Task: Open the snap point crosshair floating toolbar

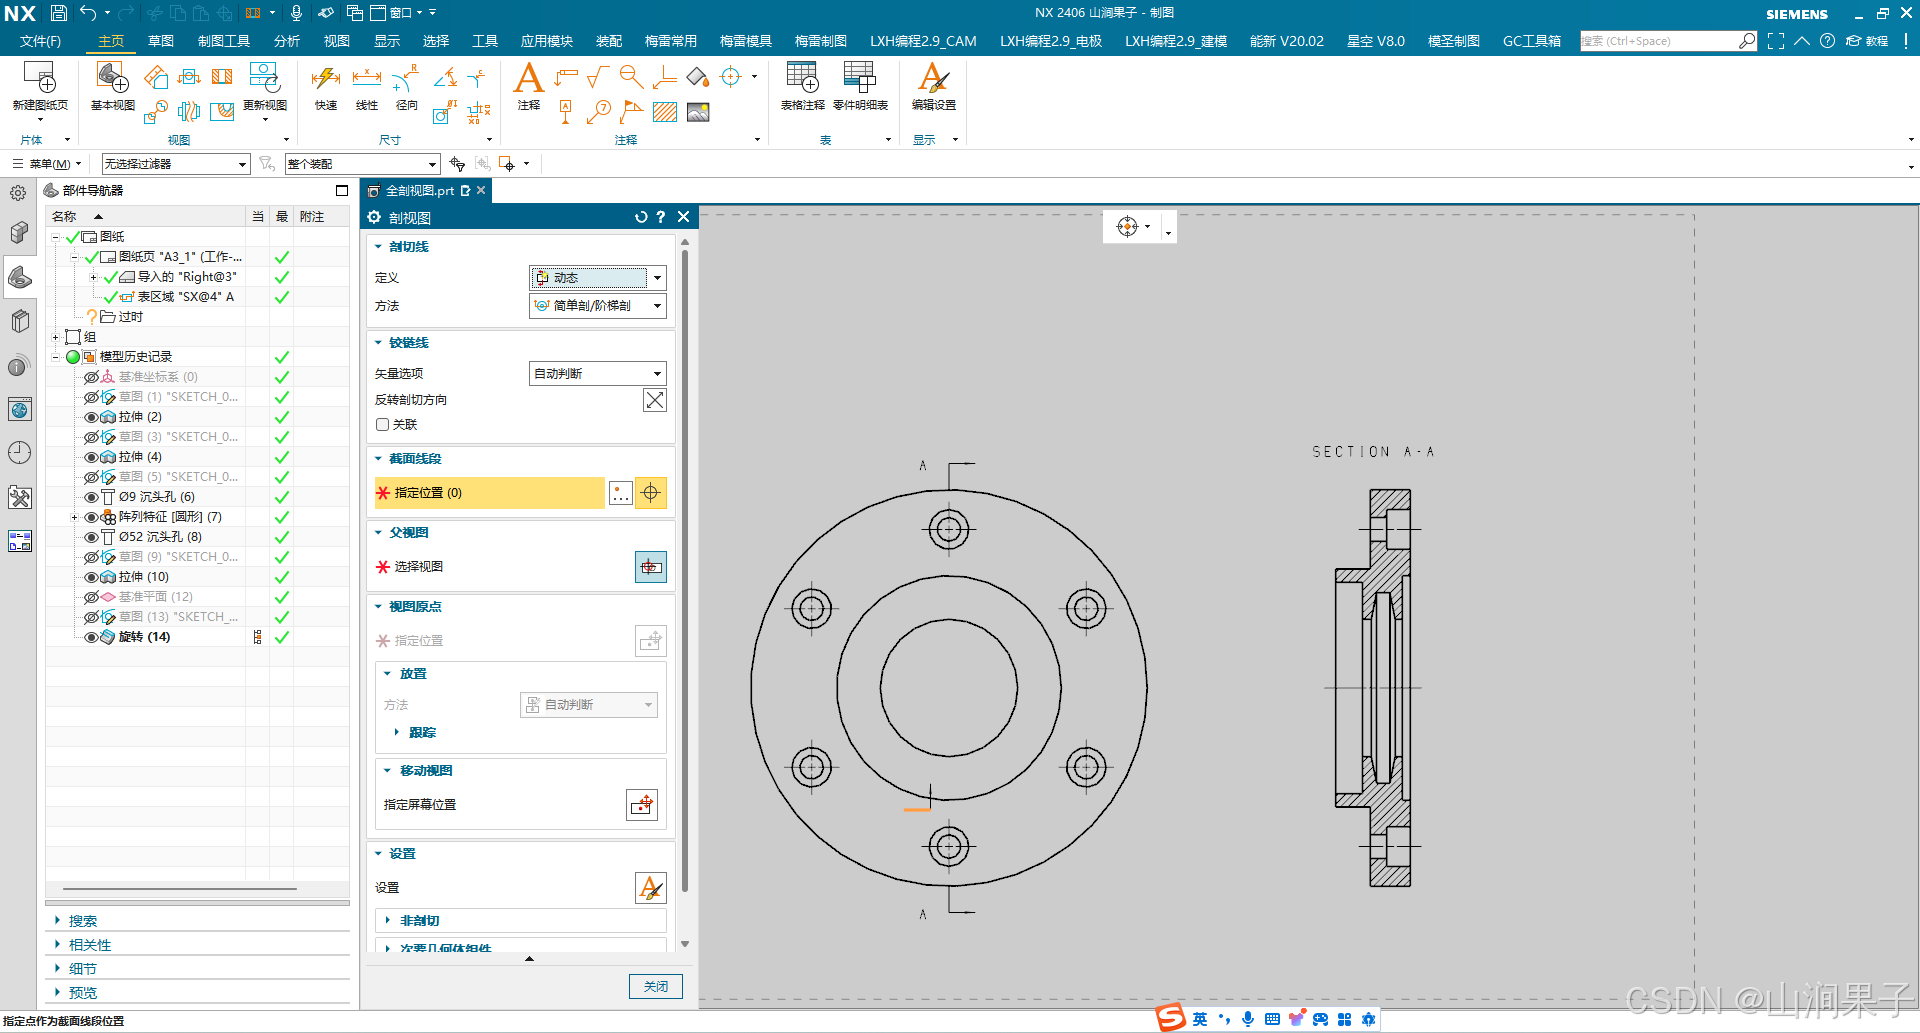Action: click(x=1127, y=227)
